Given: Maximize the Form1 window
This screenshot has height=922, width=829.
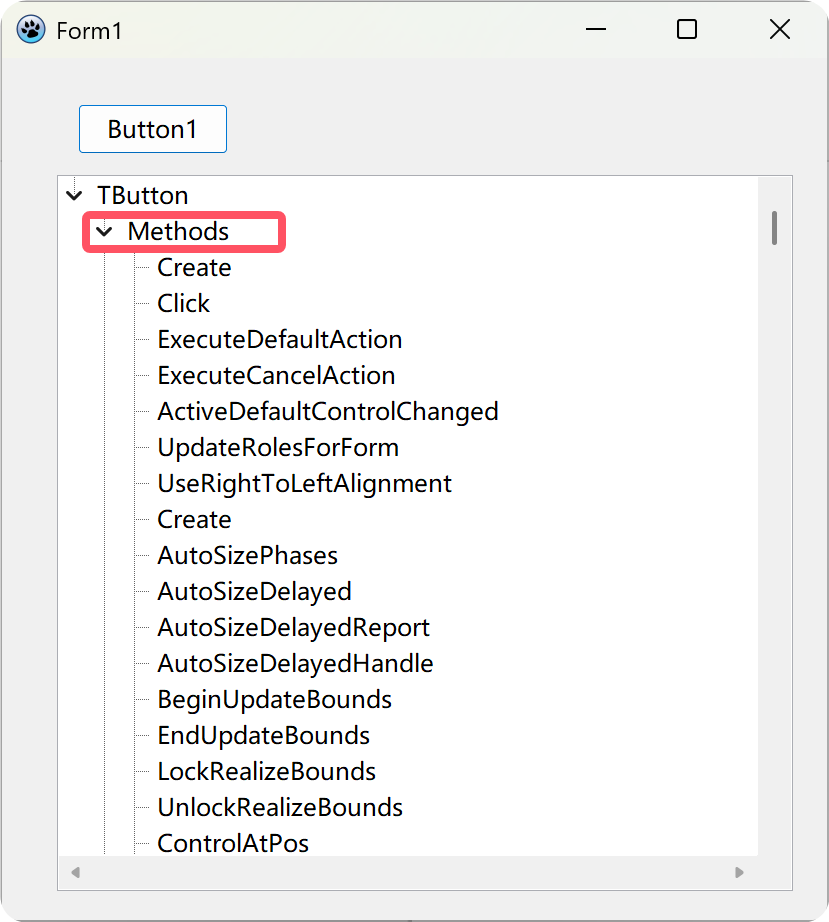Looking at the screenshot, I should (x=687, y=29).
